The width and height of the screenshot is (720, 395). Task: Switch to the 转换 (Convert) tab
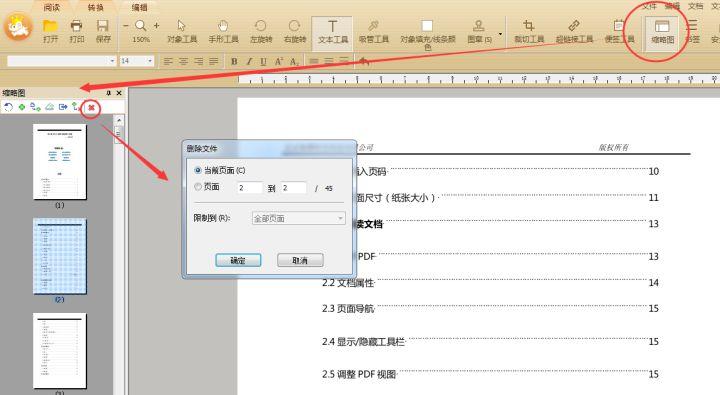pyautogui.click(x=96, y=7)
